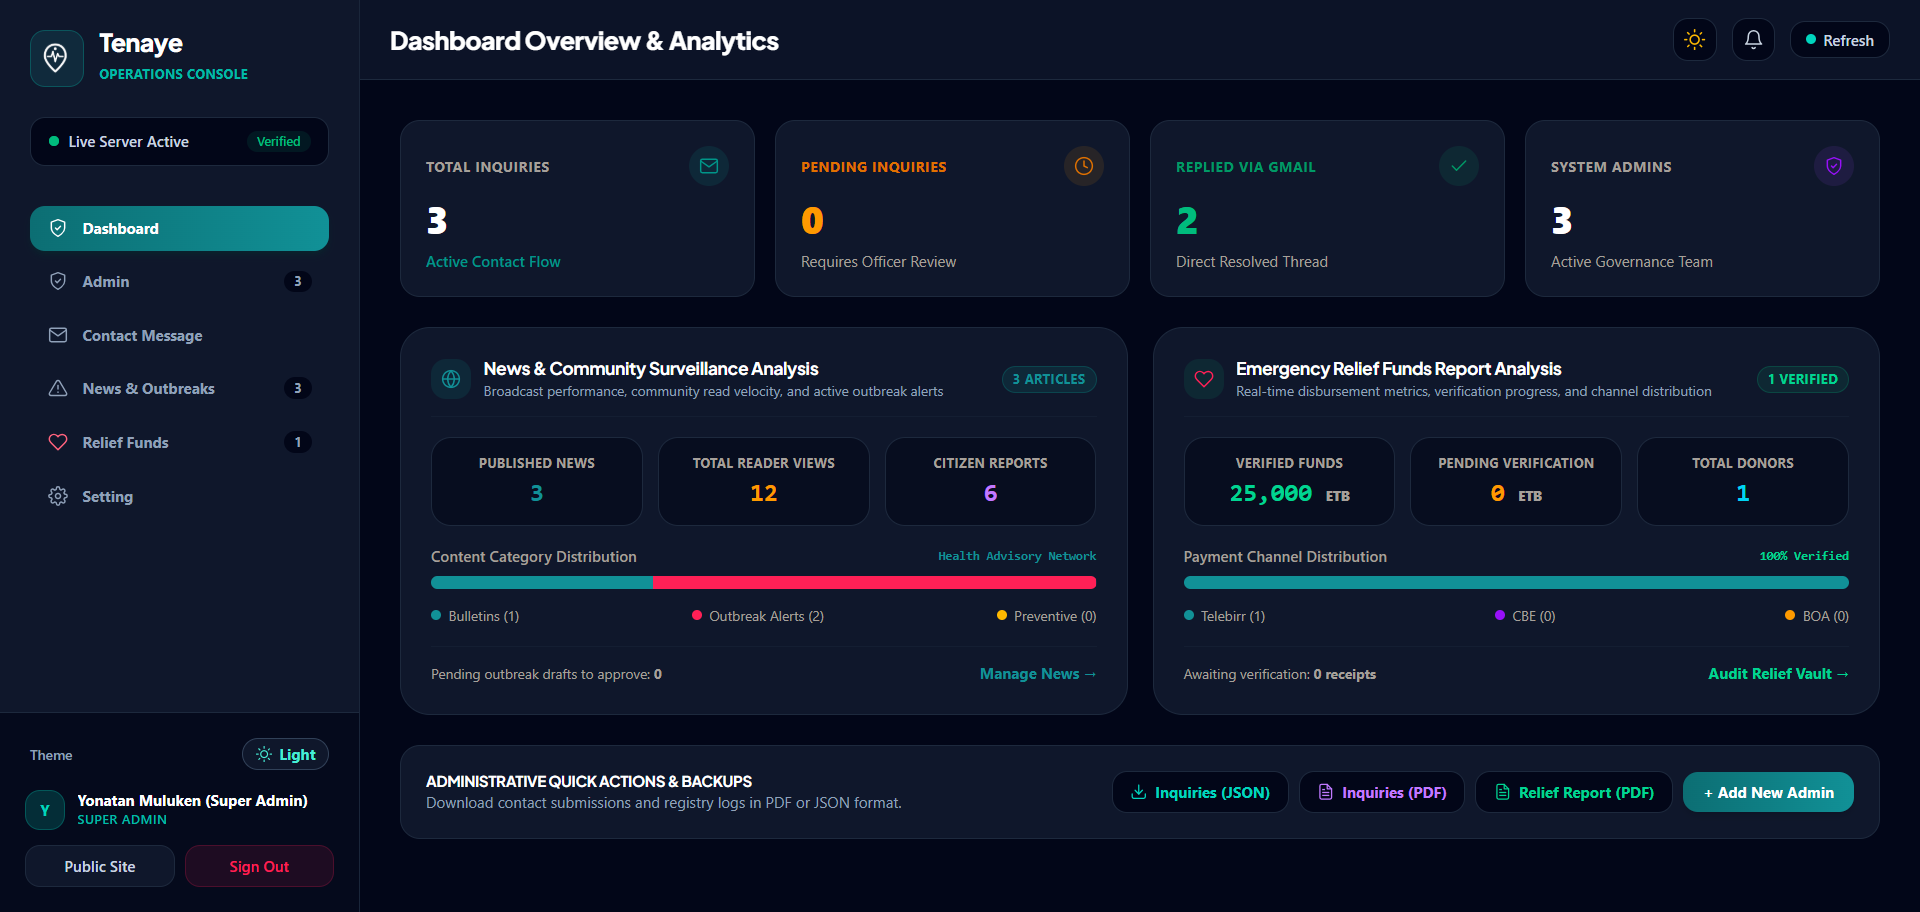The image size is (1920, 912).
Task: Click the Pending Inquiries clock icon
Action: click(1084, 166)
